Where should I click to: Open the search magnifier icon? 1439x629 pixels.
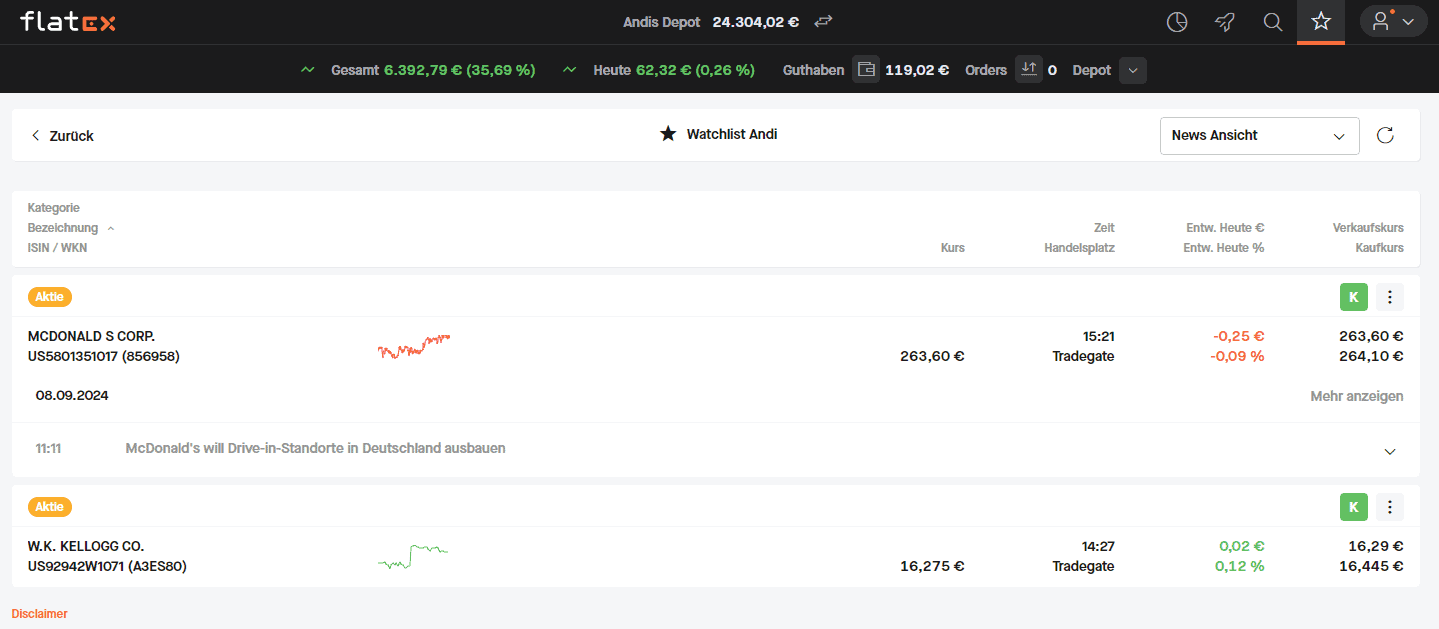(x=1273, y=22)
